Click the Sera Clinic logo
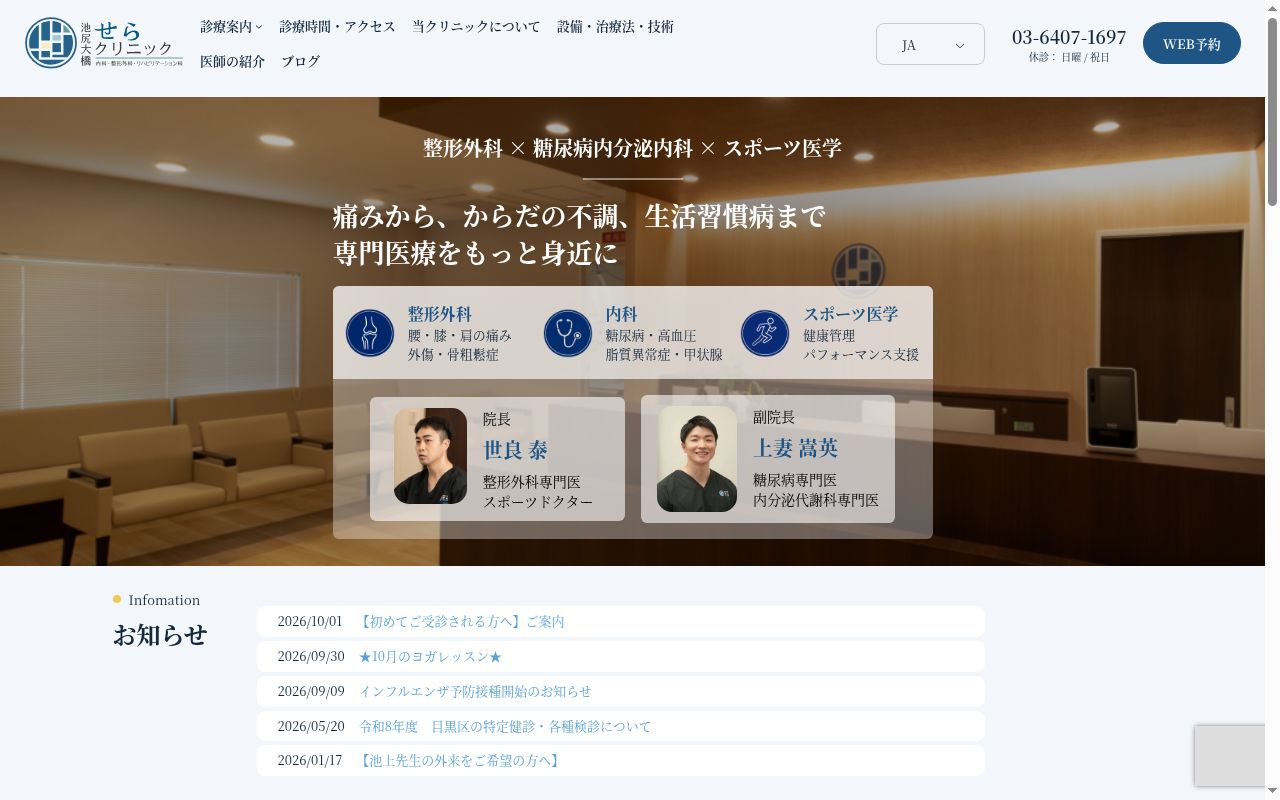The height and width of the screenshot is (800, 1280). click(x=104, y=43)
